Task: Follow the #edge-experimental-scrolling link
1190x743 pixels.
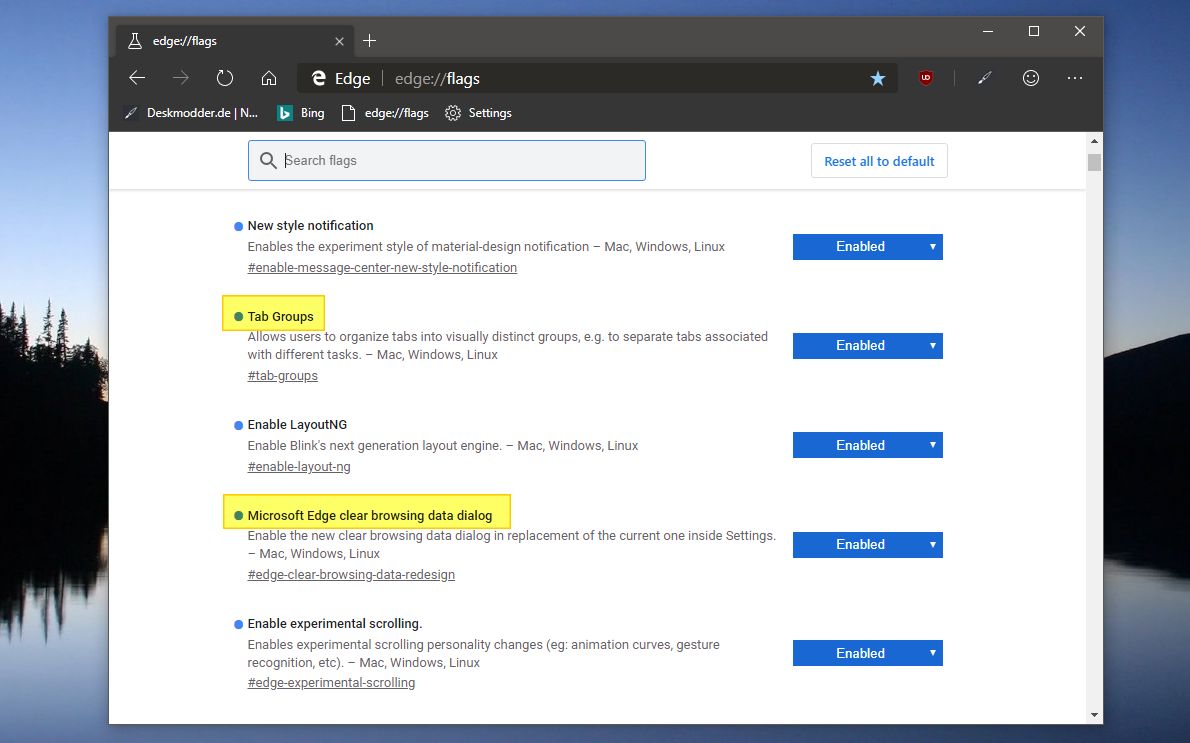Action: click(331, 683)
